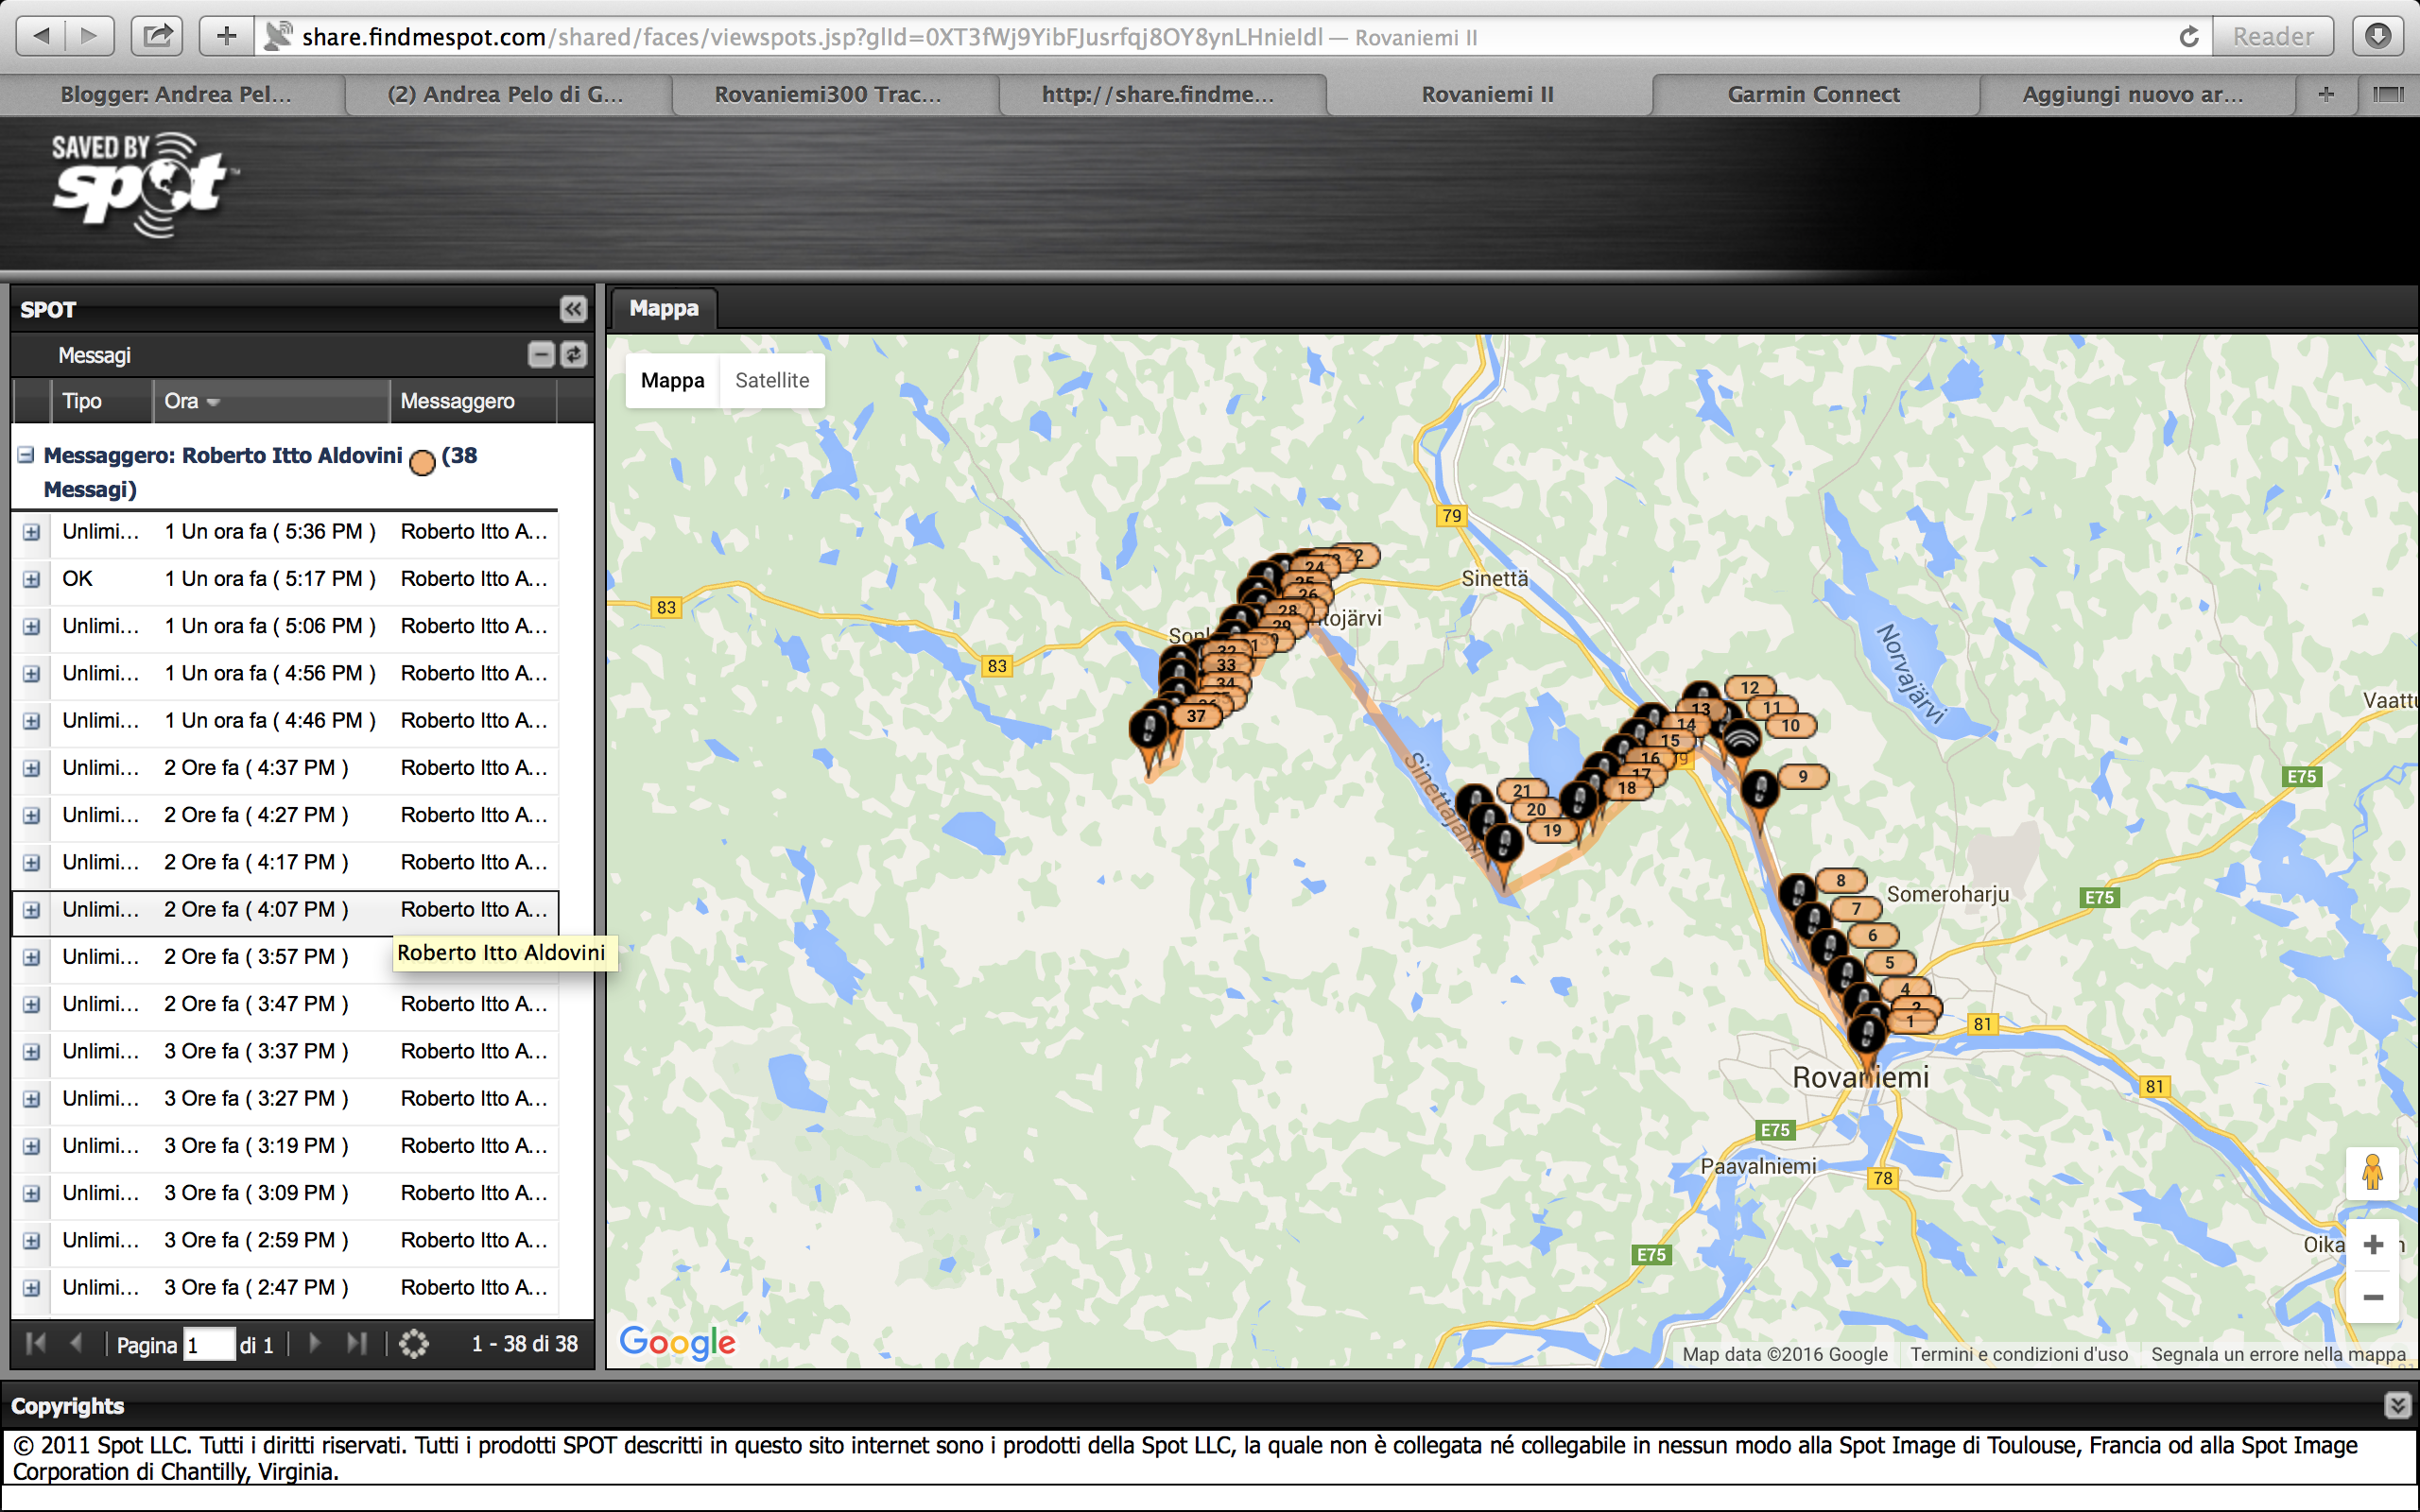Open Termini e condizioni d'uso link
2420x1512 pixels.
tap(2019, 1355)
